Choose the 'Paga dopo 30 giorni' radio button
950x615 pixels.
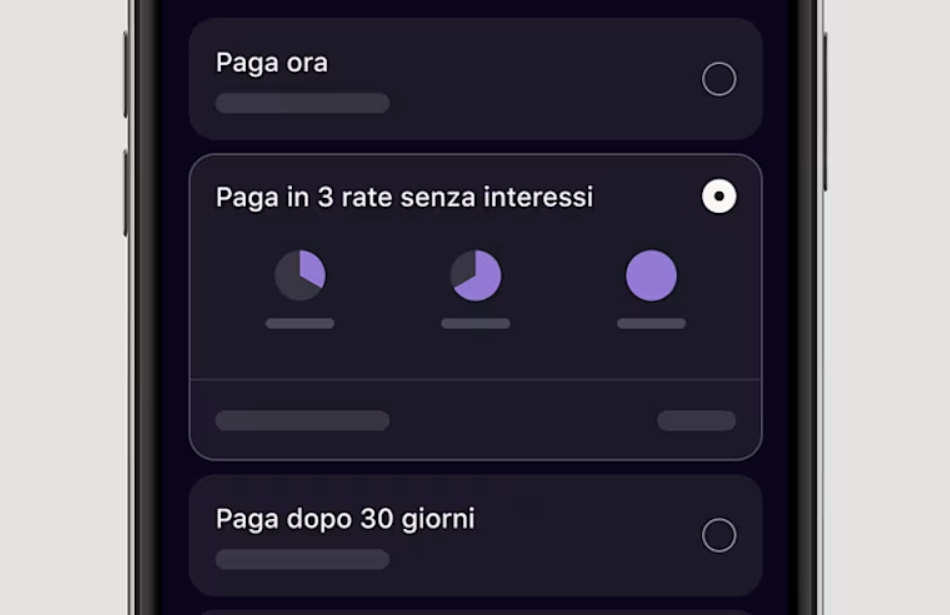pos(719,535)
